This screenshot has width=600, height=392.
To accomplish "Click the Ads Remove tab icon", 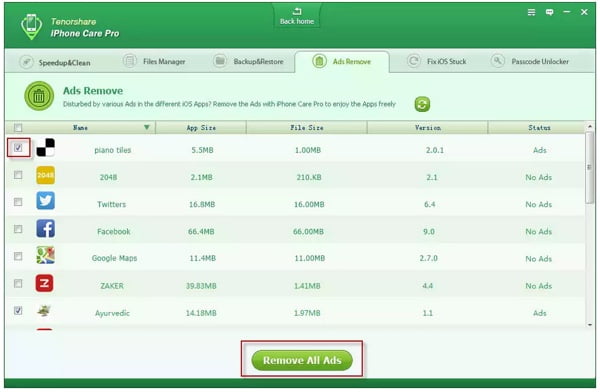I will (319, 61).
